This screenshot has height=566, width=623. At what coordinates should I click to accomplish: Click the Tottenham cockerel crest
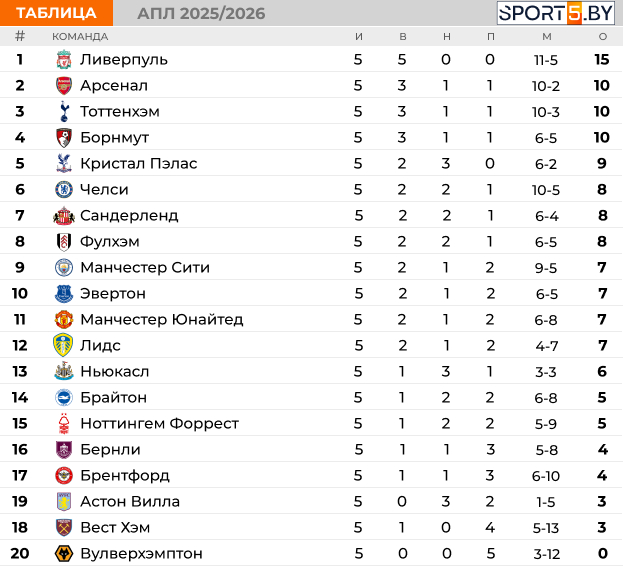(x=64, y=112)
